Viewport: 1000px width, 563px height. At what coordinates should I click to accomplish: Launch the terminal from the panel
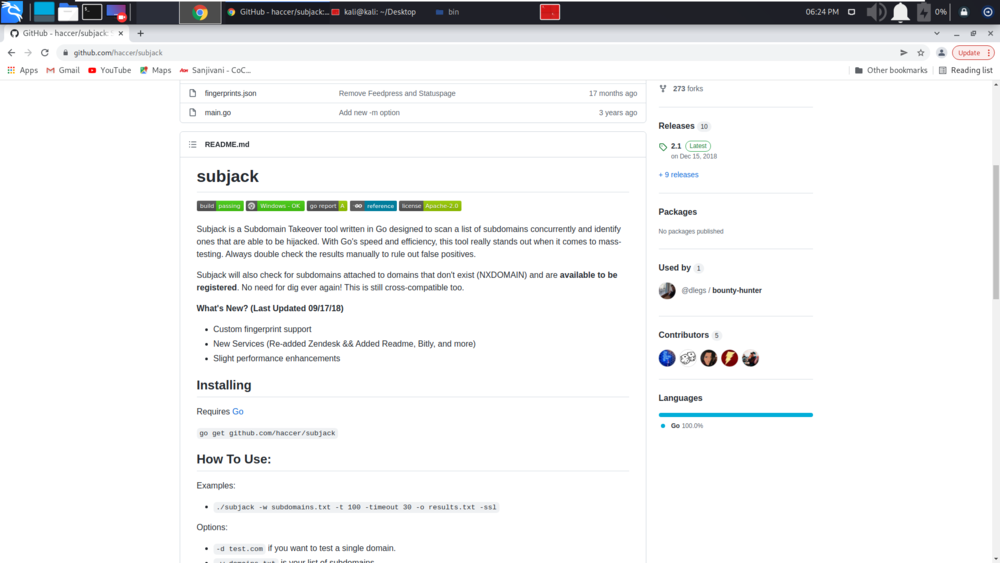(92, 11)
